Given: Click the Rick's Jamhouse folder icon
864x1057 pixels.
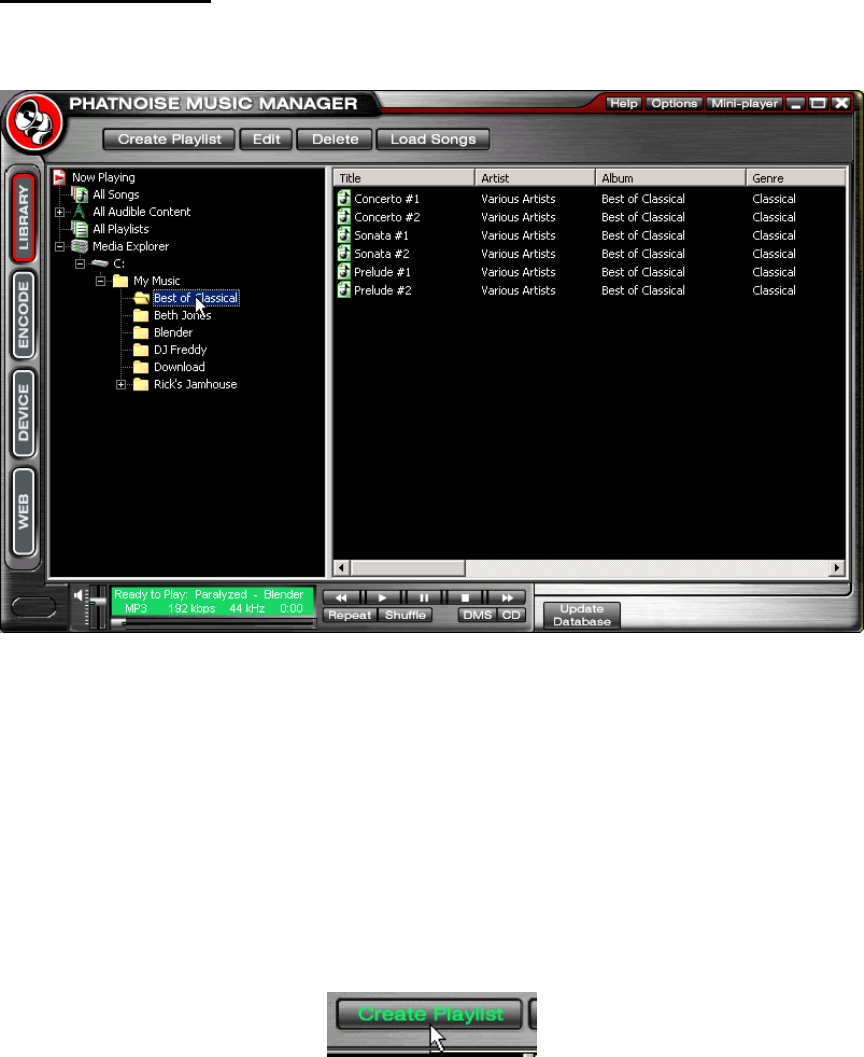Looking at the screenshot, I should [141, 384].
